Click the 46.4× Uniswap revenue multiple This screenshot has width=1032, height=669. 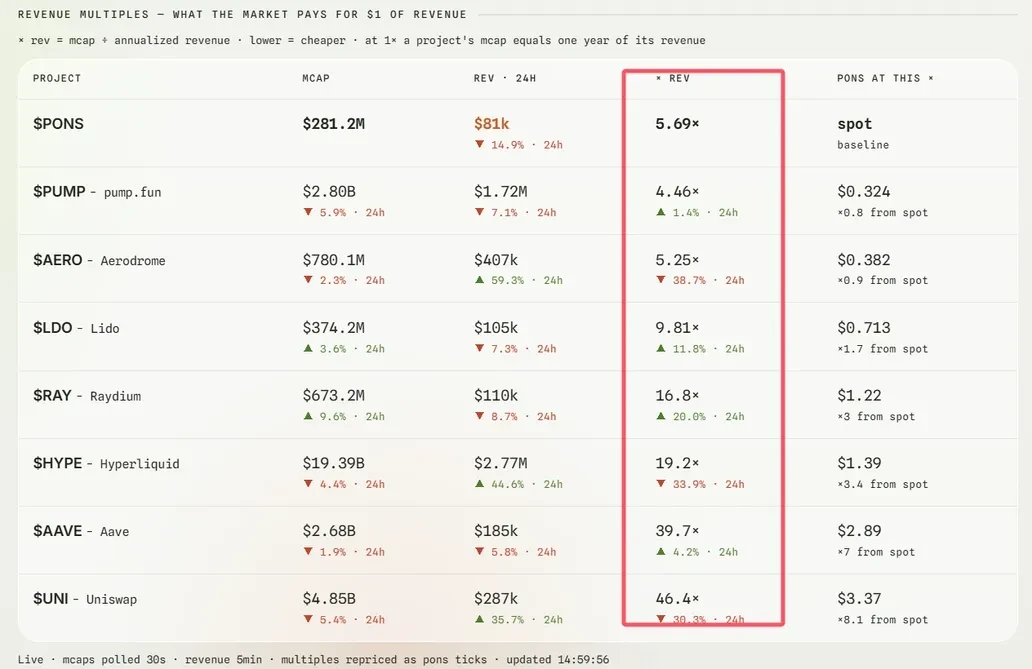(x=677, y=599)
